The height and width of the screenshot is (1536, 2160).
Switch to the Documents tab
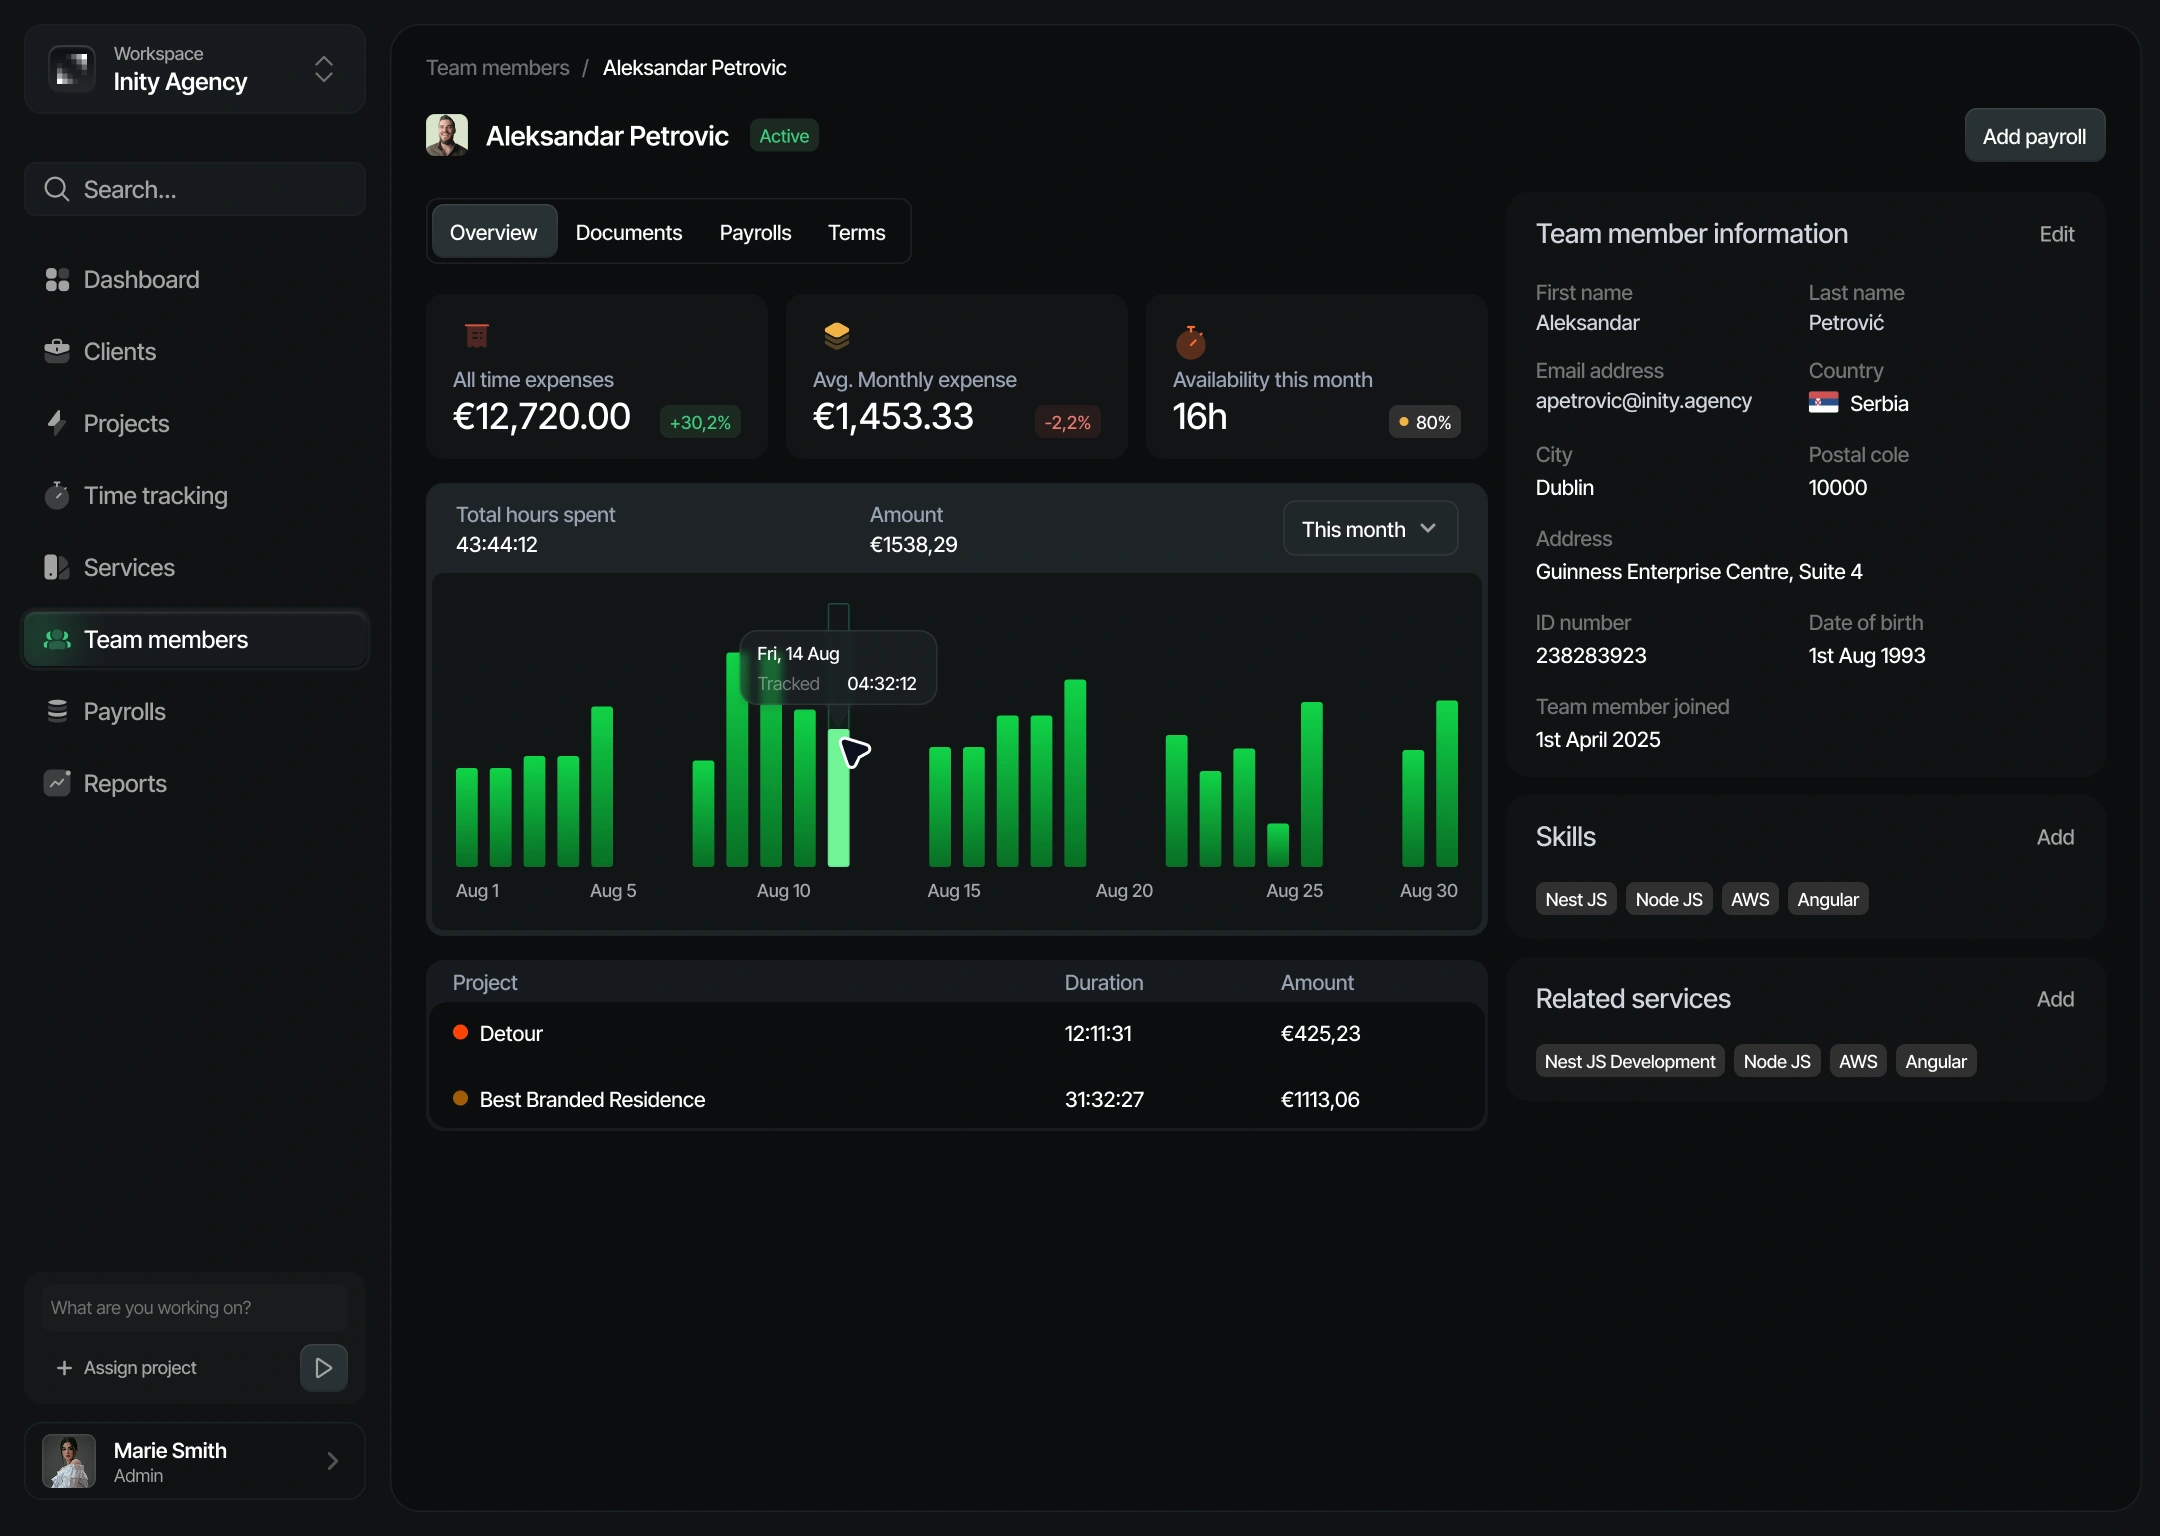pyautogui.click(x=628, y=232)
